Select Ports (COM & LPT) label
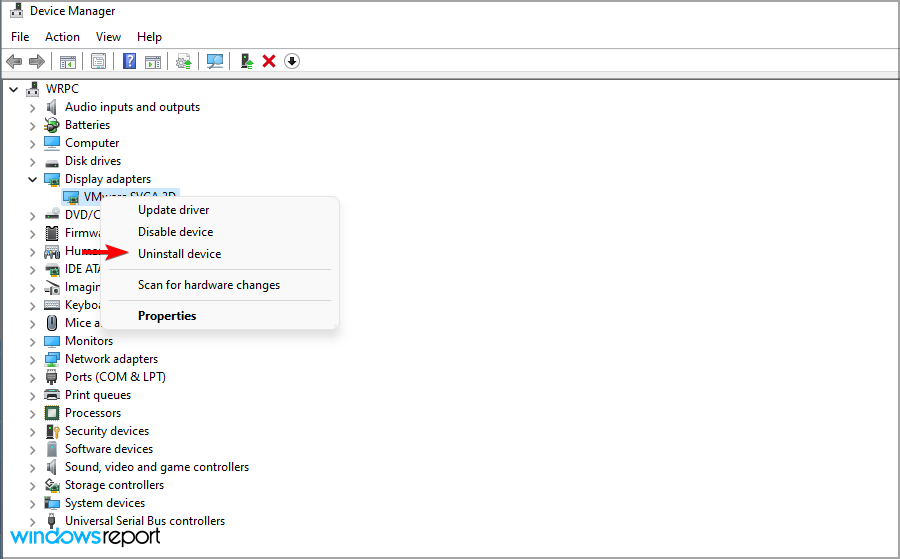900x559 pixels. coord(115,376)
